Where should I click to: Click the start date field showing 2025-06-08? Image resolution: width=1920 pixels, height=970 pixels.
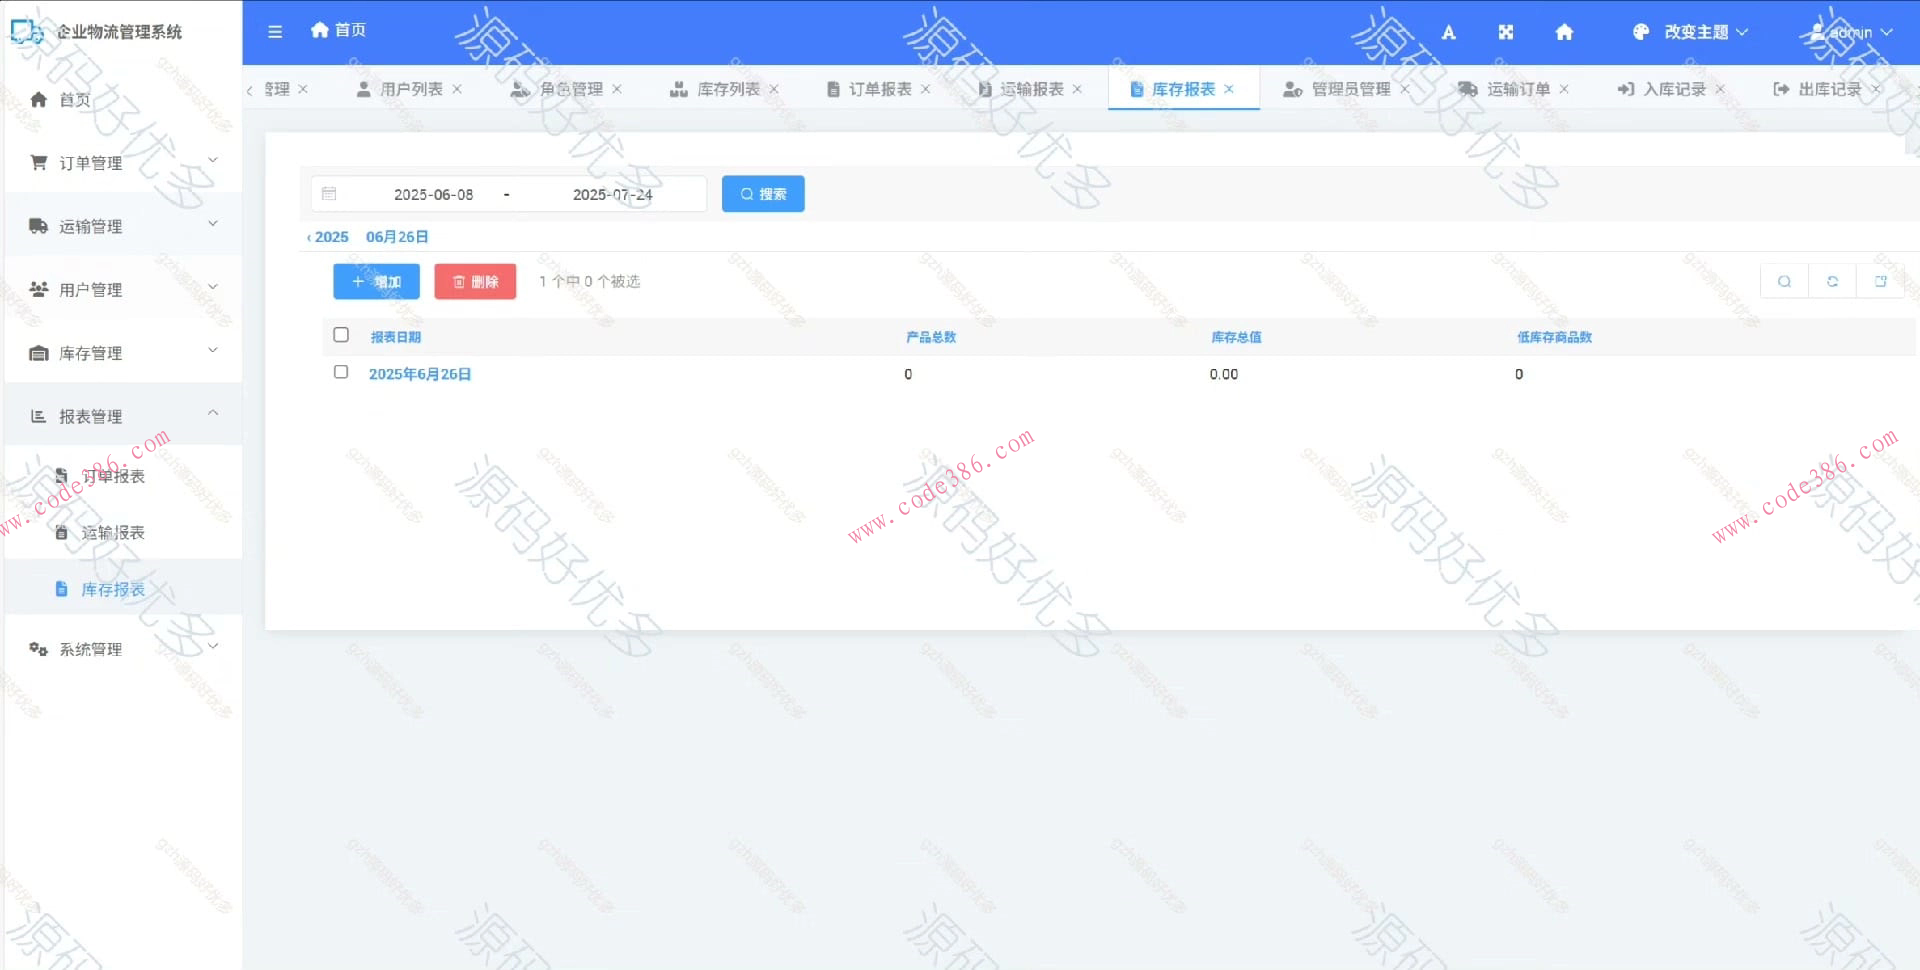click(x=433, y=193)
